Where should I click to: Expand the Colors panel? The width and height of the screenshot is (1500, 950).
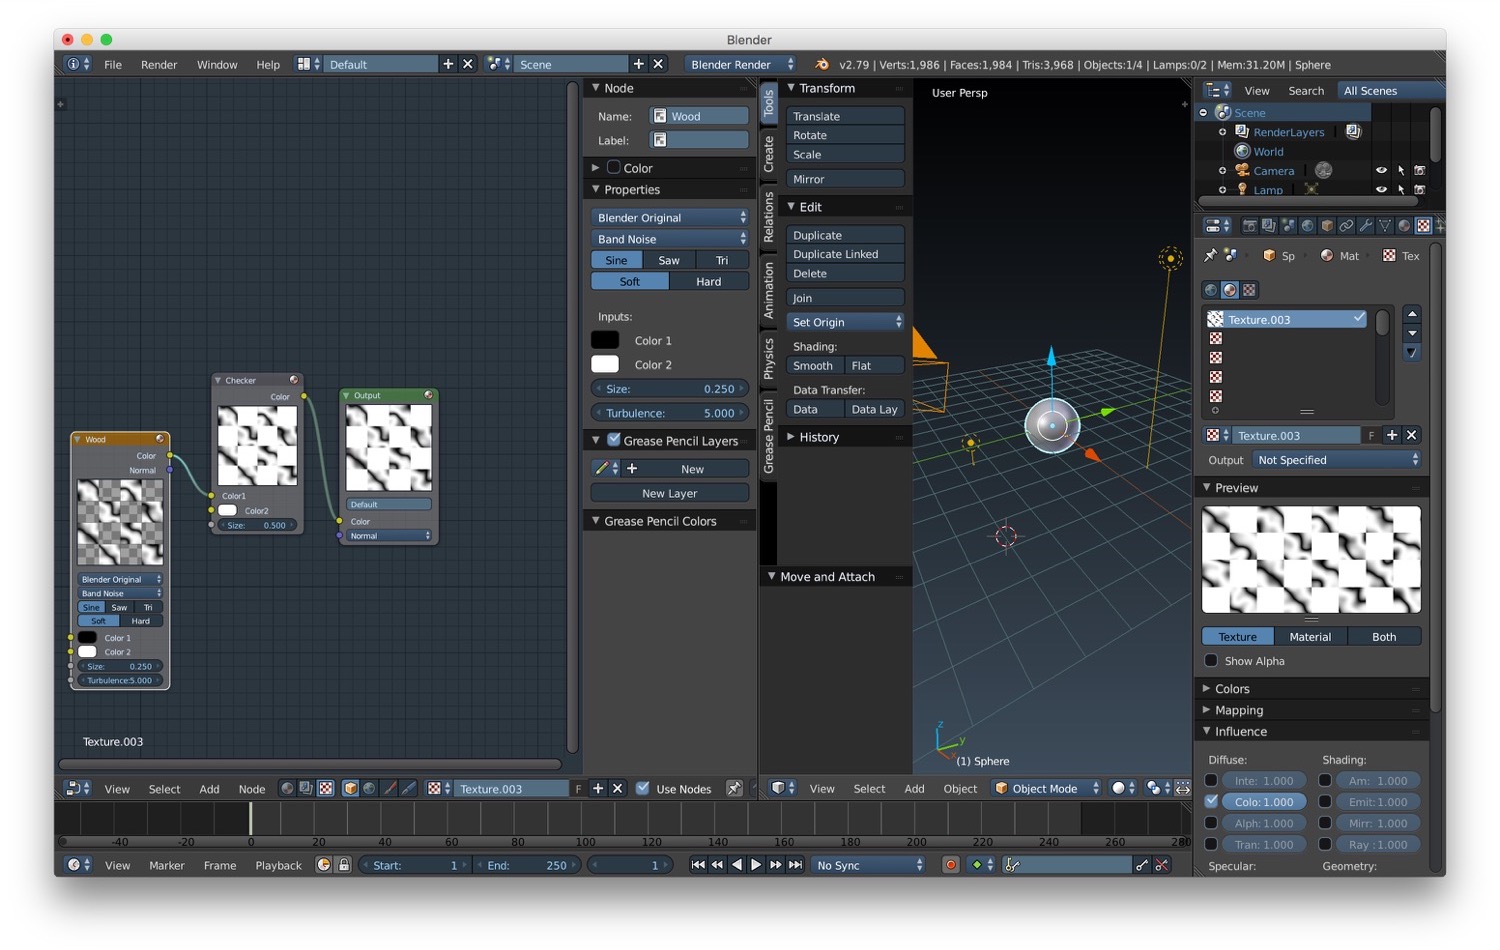point(1231,689)
